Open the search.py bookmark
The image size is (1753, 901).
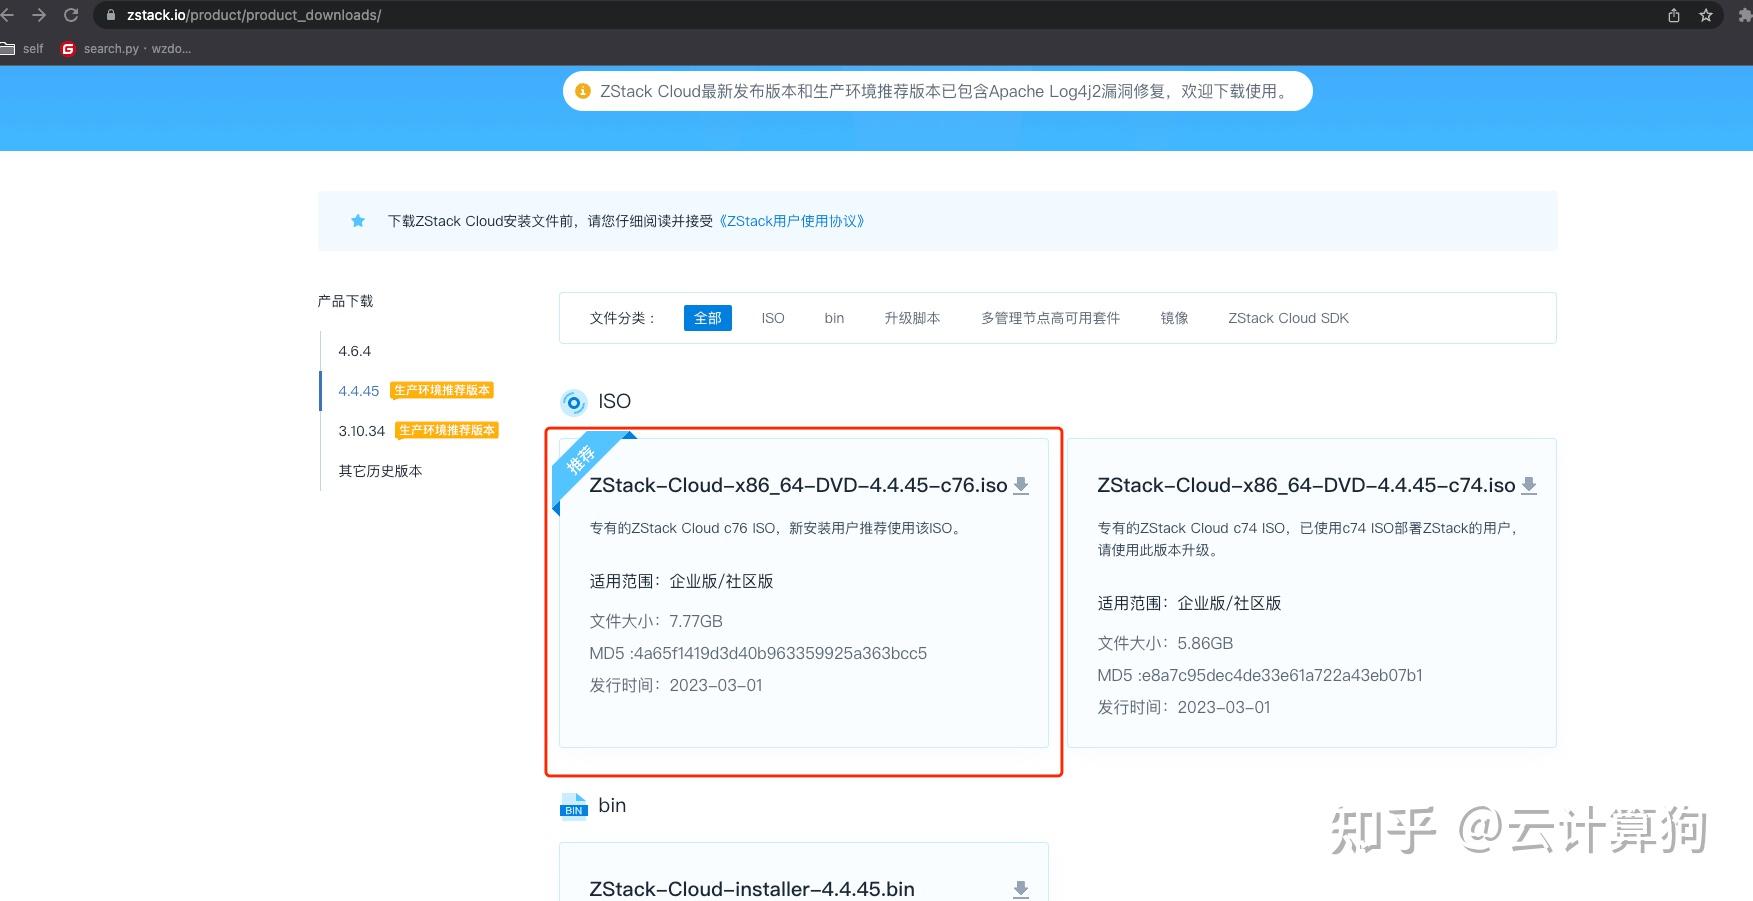(126, 48)
